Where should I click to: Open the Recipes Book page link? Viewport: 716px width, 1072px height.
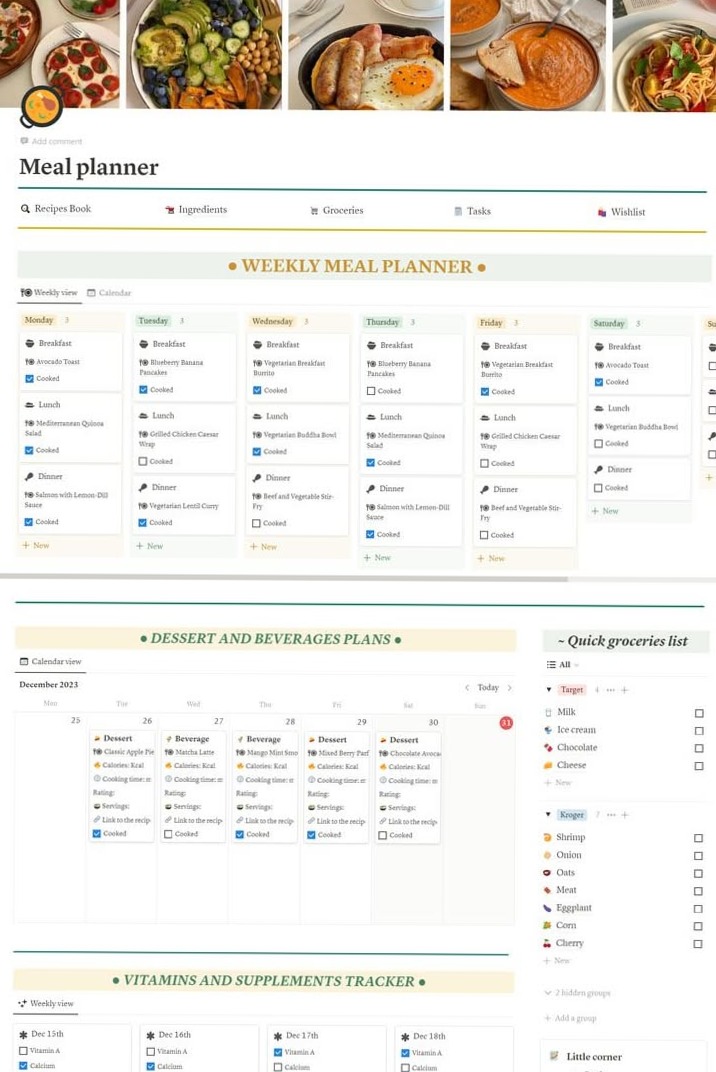(x=56, y=209)
